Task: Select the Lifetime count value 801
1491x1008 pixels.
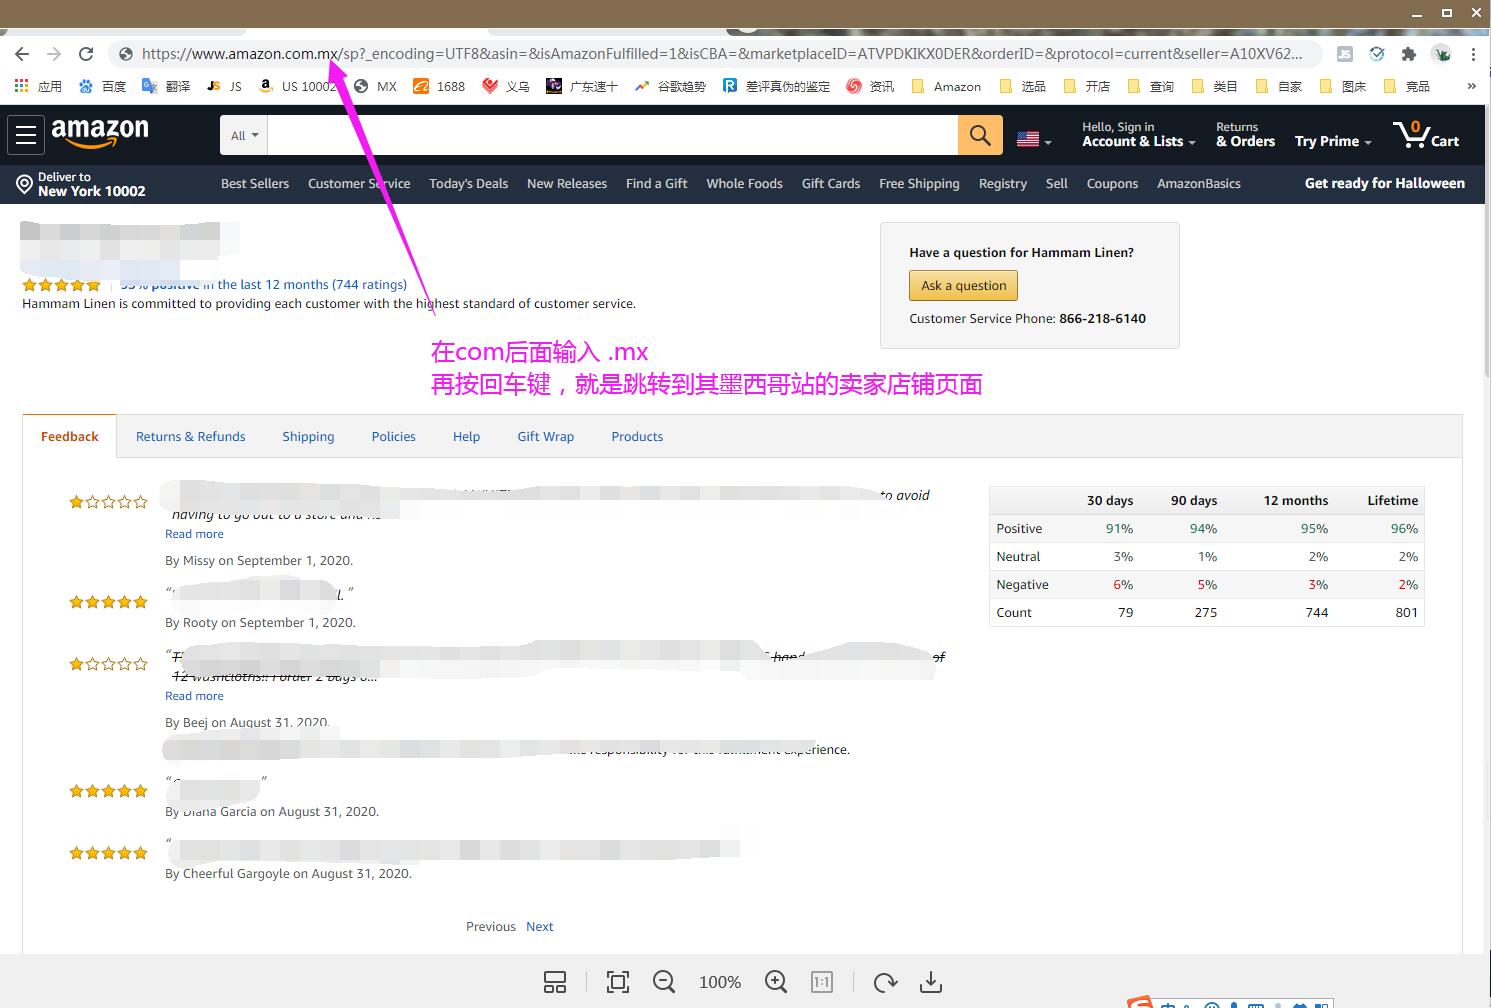Action: [x=1406, y=613]
